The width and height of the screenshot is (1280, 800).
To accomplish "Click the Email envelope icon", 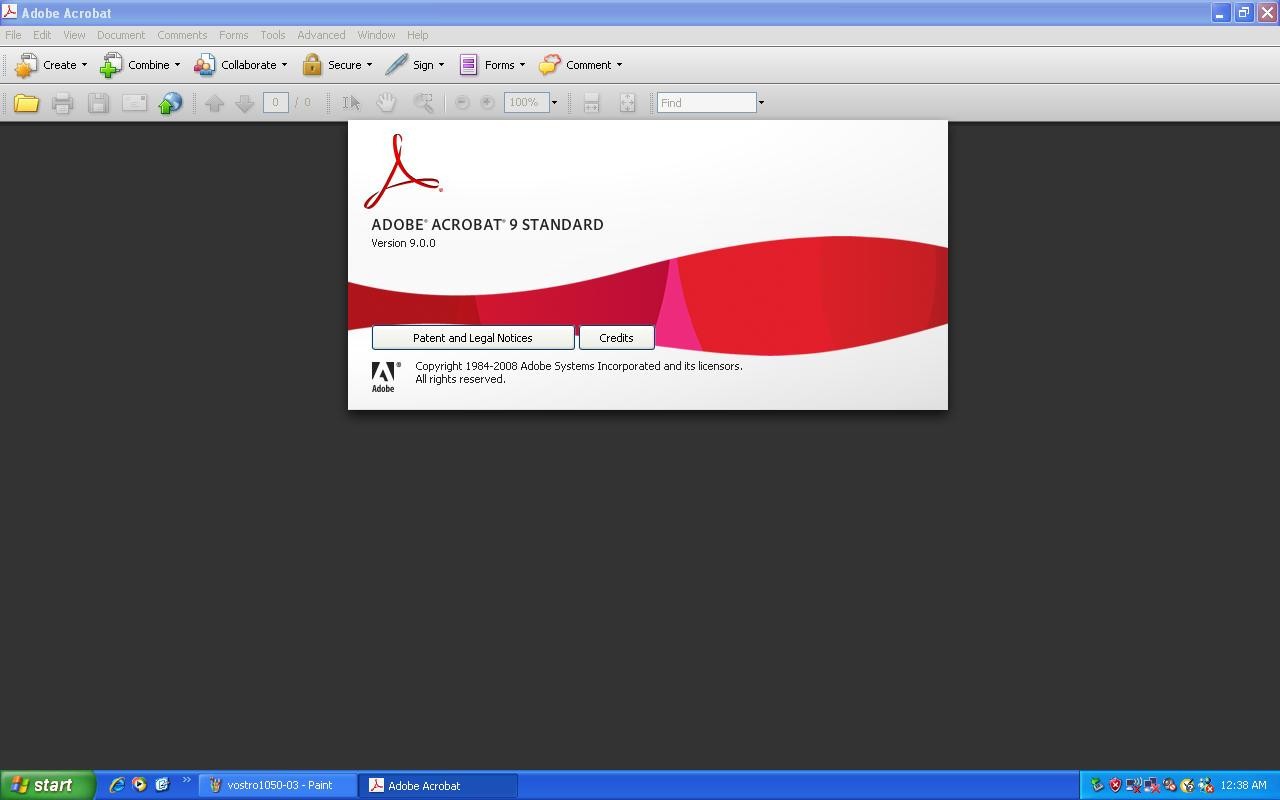I will pyautogui.click(x=134, y=103).
